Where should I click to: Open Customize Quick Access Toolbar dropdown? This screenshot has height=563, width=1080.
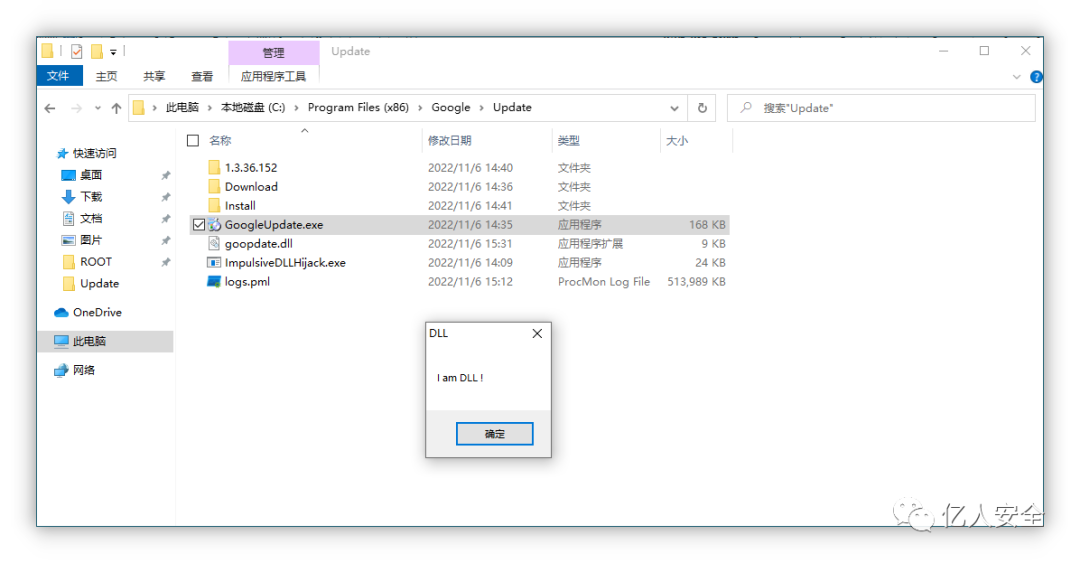pyautogui.click(x=113, y=52)
